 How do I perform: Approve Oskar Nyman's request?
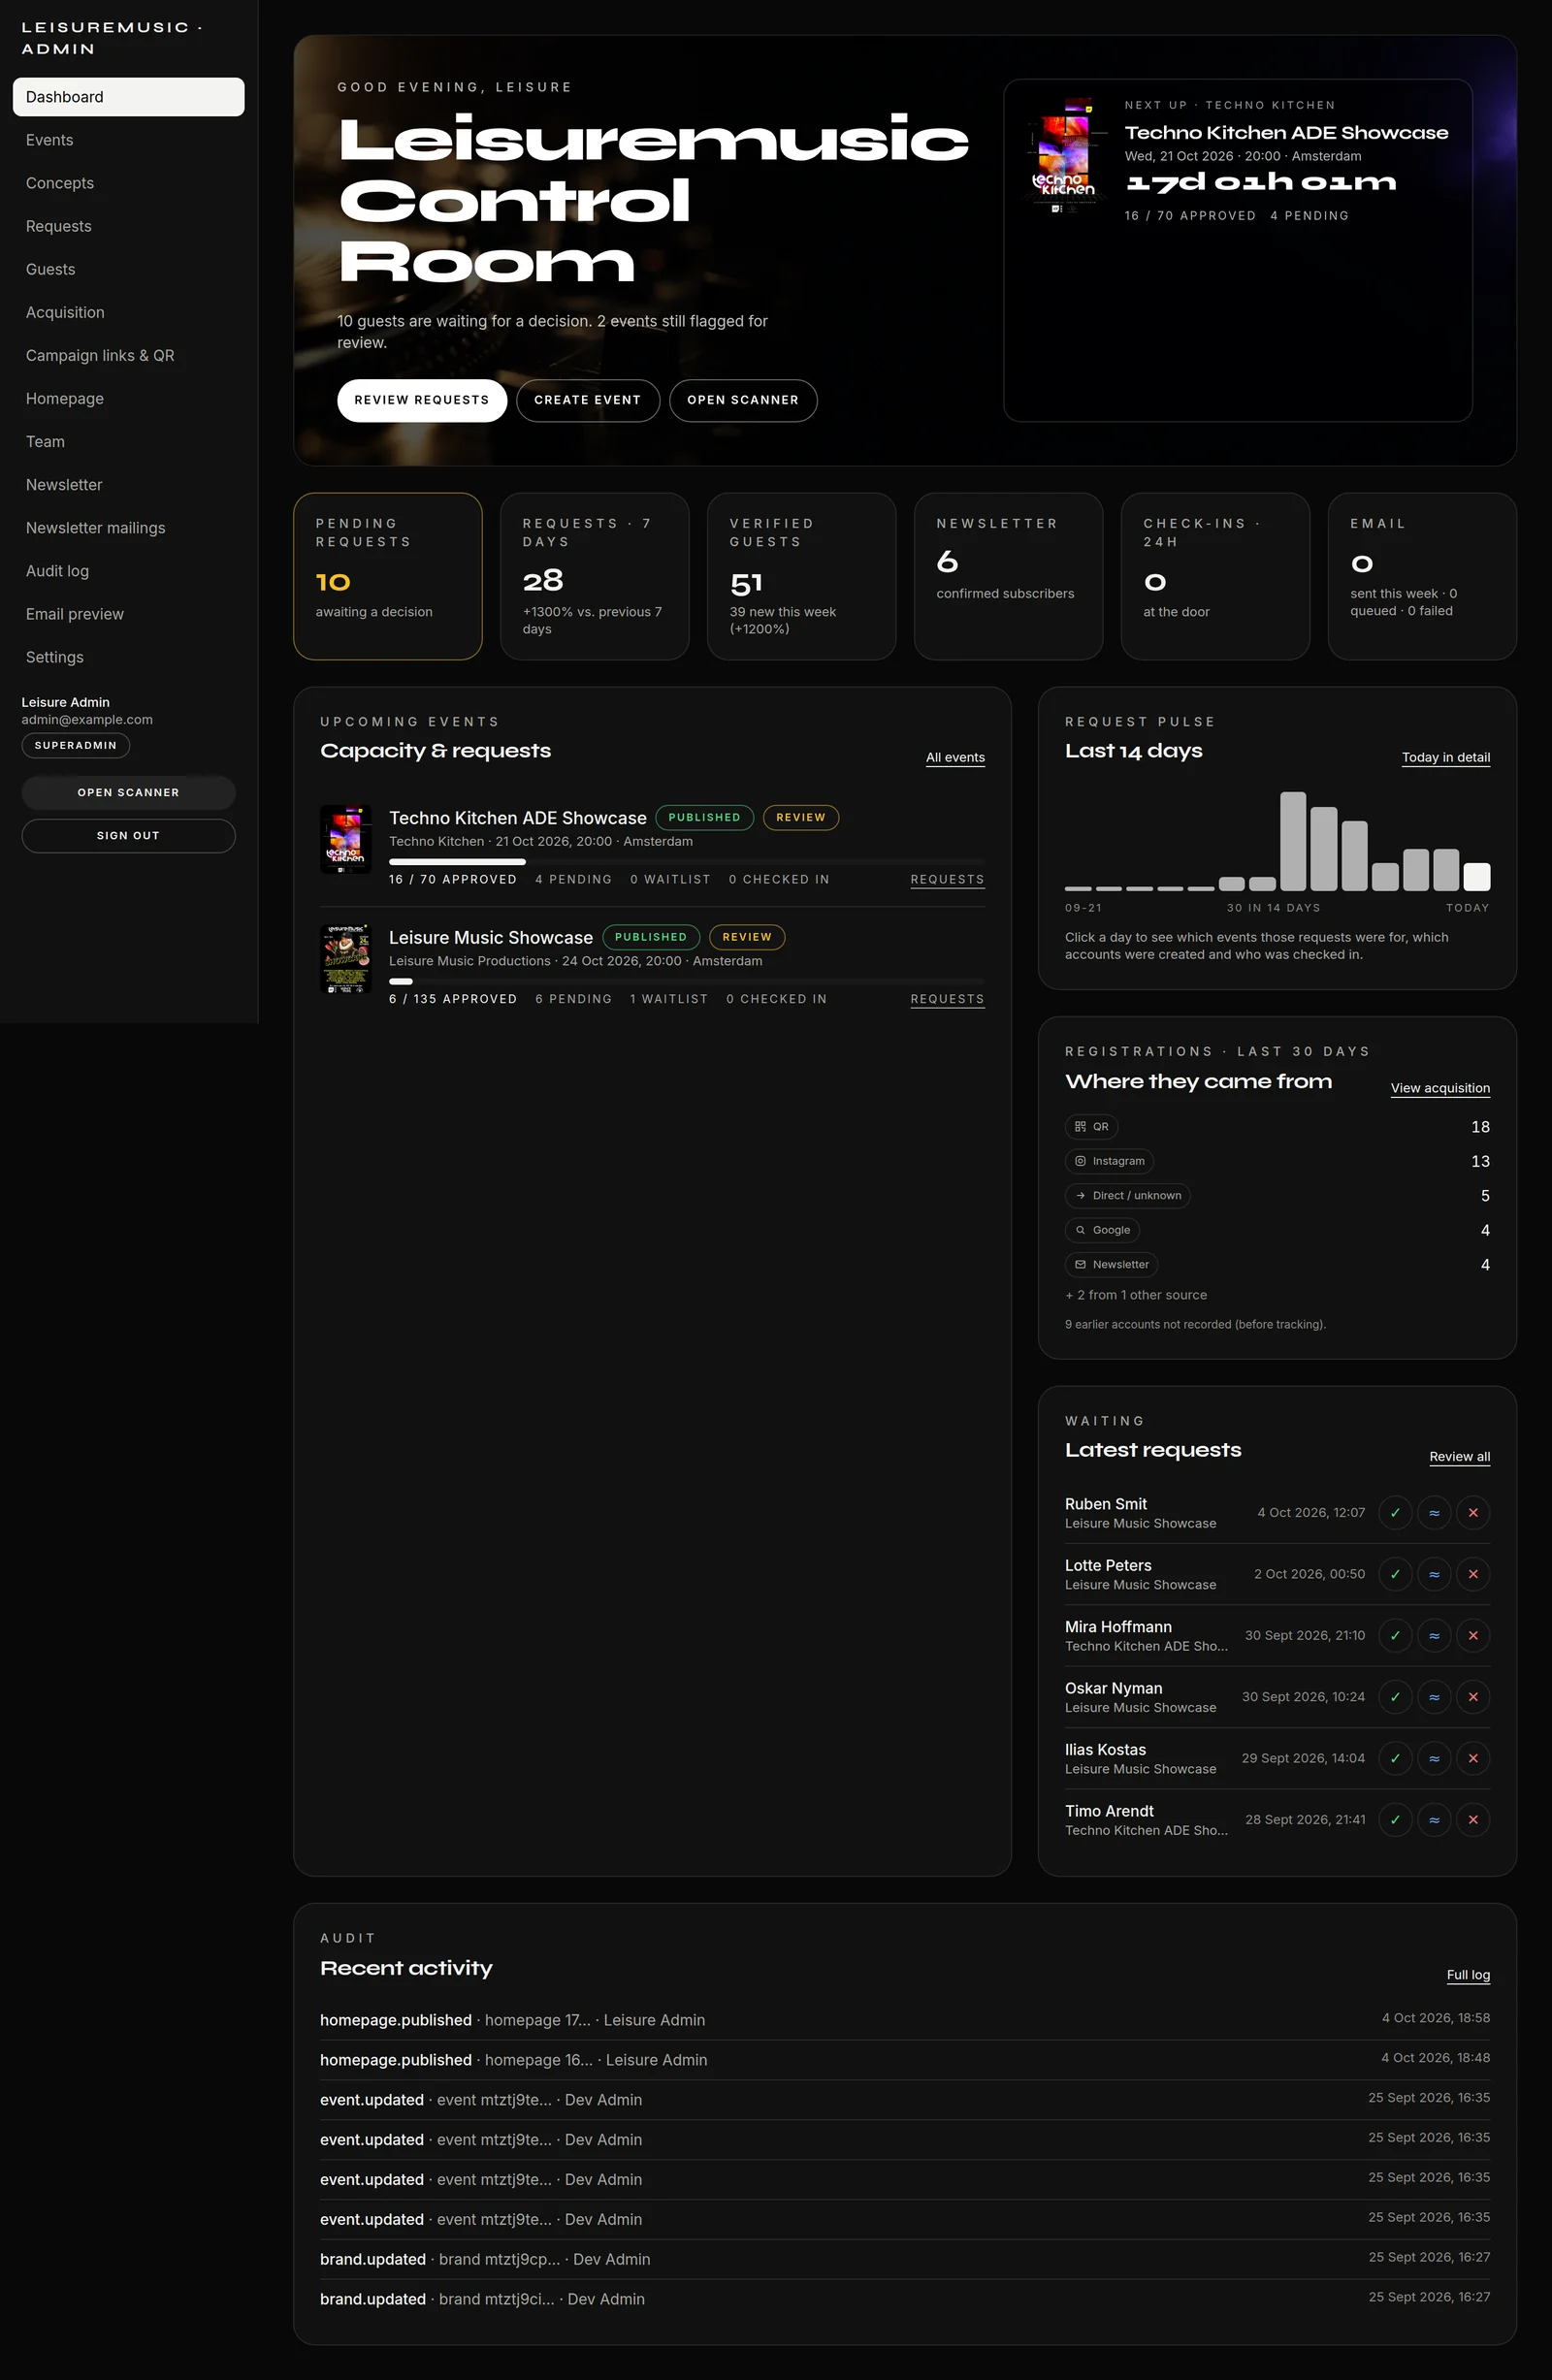coord(1395,1697)
